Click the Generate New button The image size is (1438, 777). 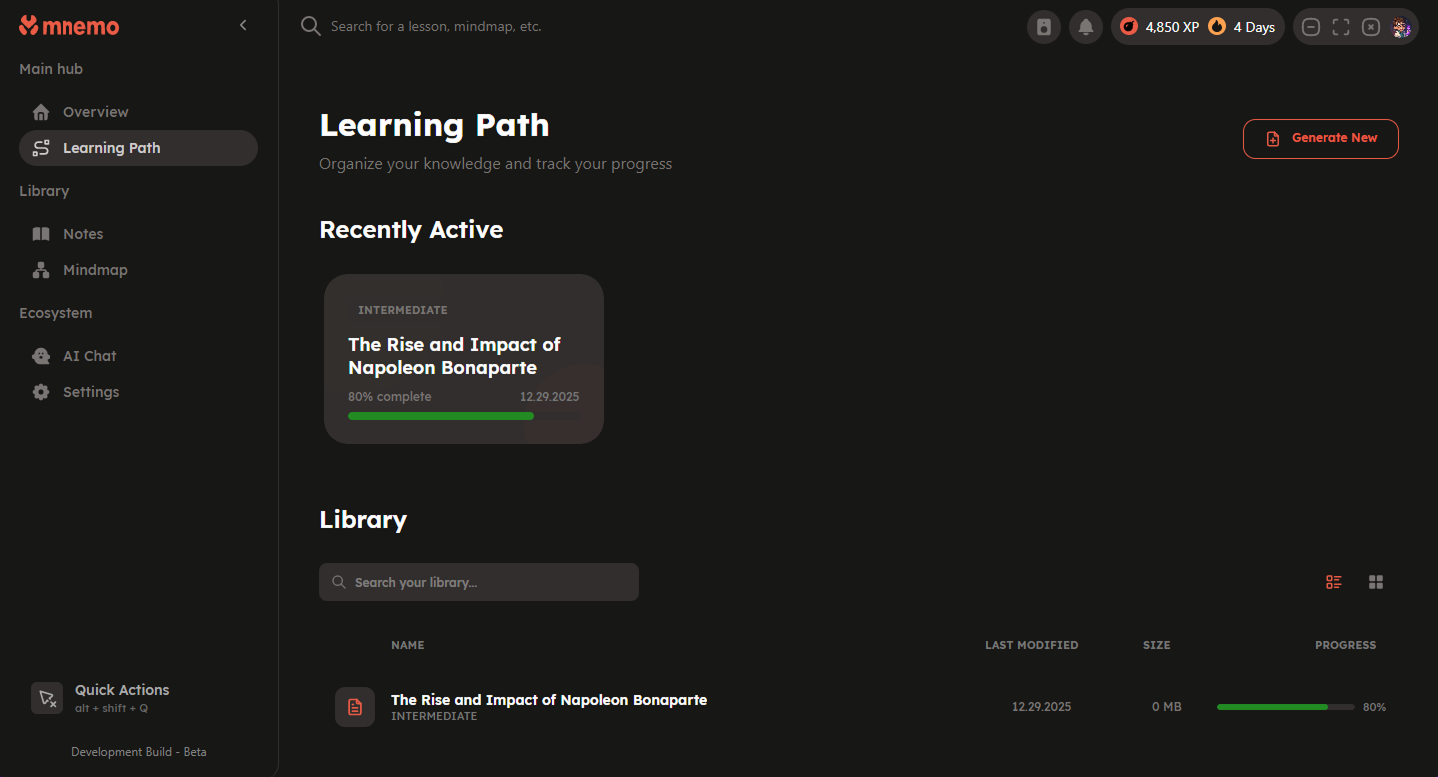click(x=1320, y=139)
